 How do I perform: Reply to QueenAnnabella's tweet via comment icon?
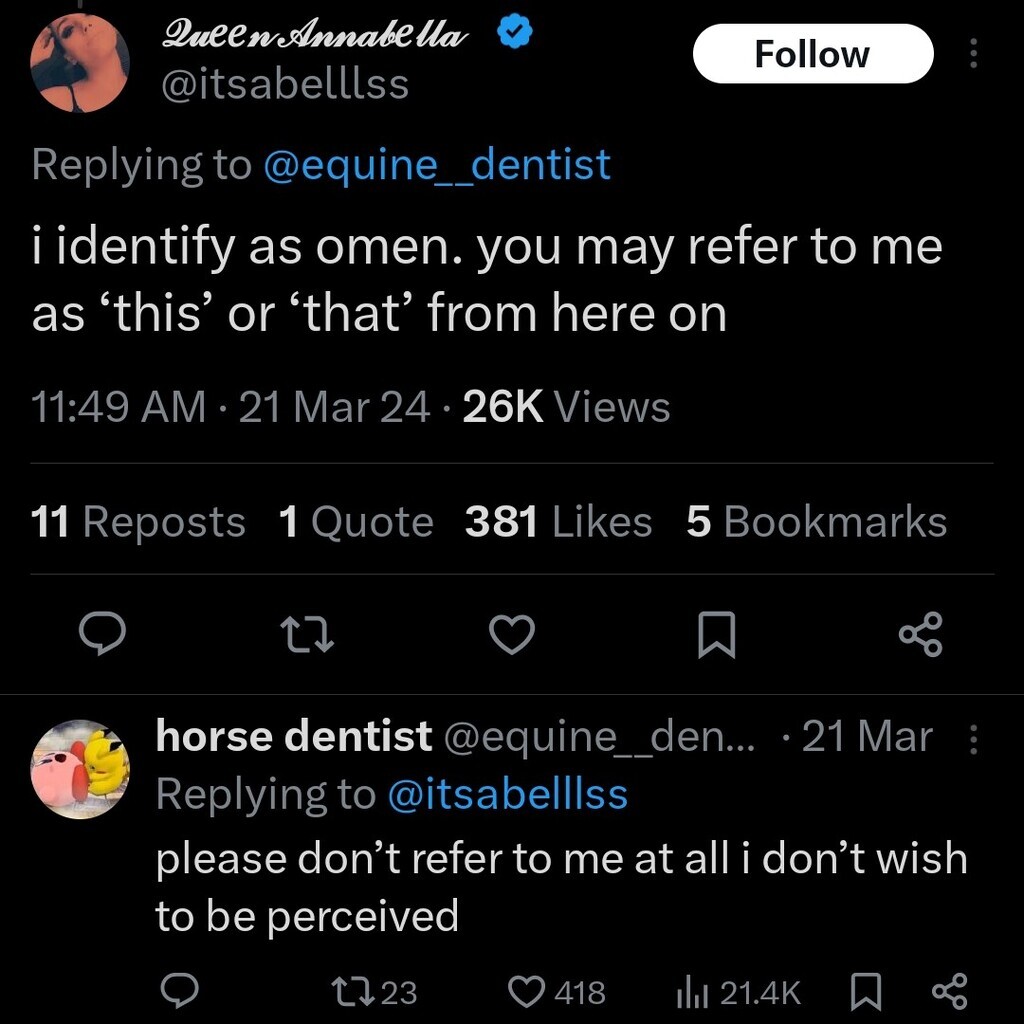click(x=102, y=633)
